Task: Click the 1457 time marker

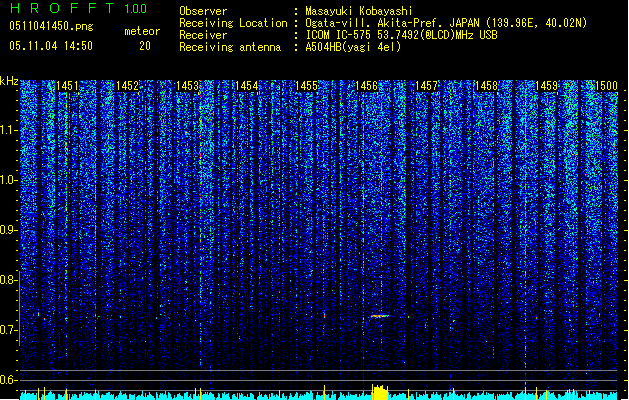Action: [426, 86]
